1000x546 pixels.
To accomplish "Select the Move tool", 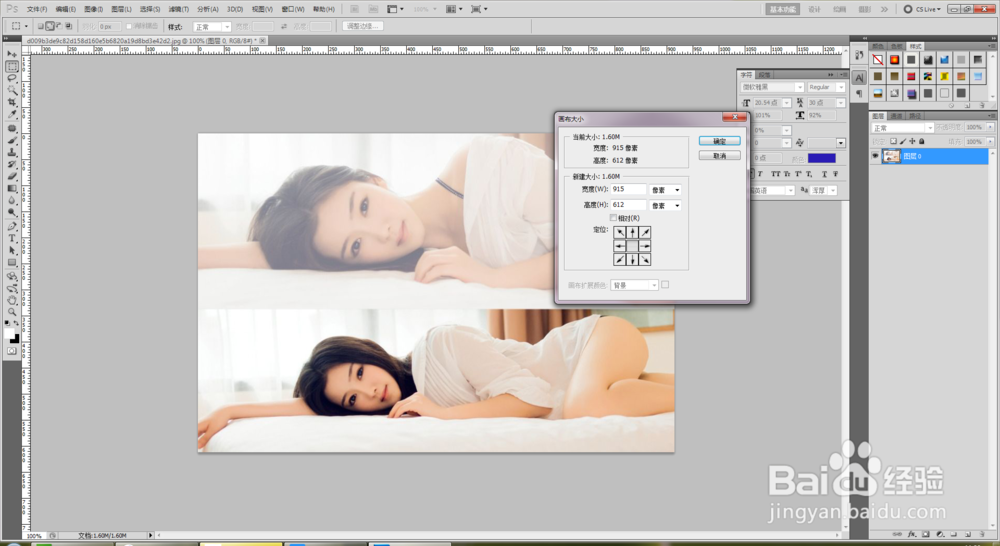I will (x=12, y=54).
